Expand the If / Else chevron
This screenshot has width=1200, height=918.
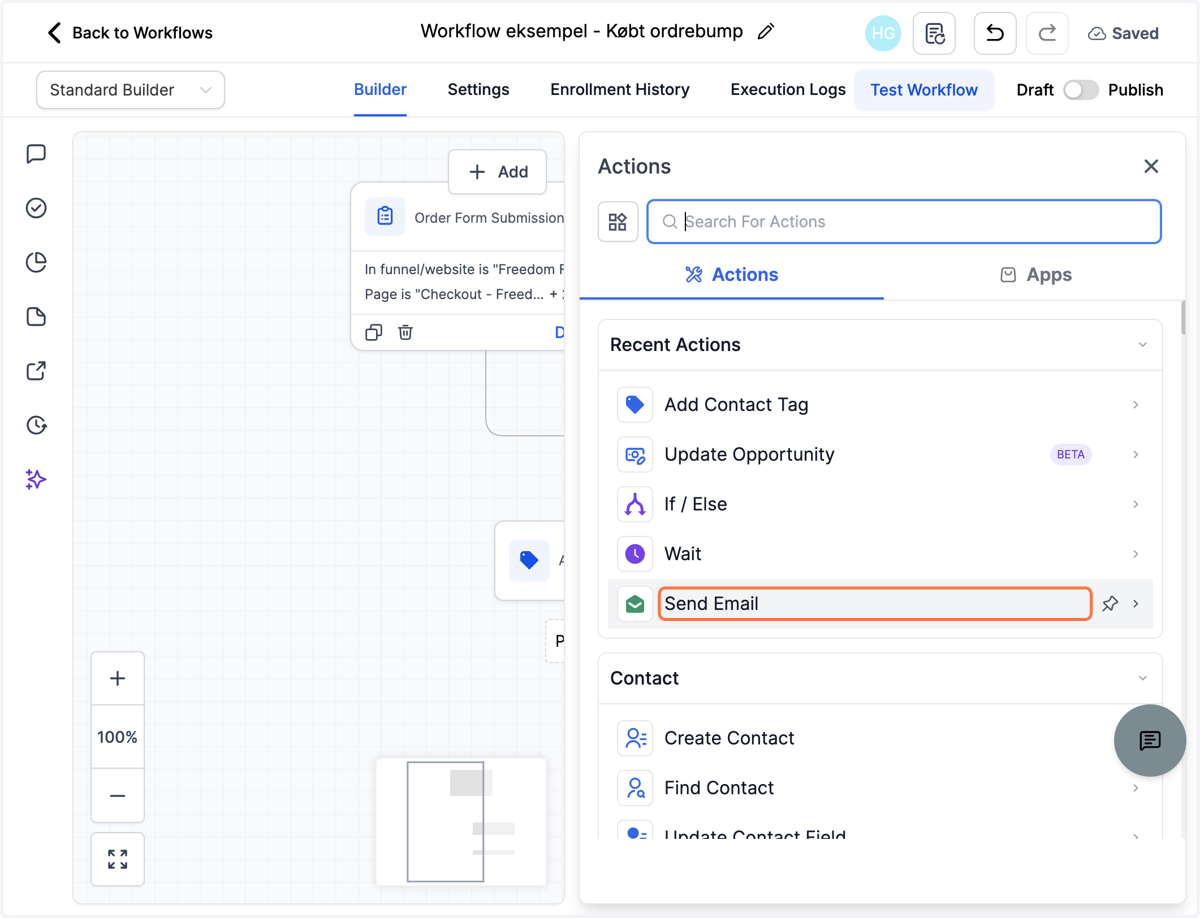(1136, 505)
